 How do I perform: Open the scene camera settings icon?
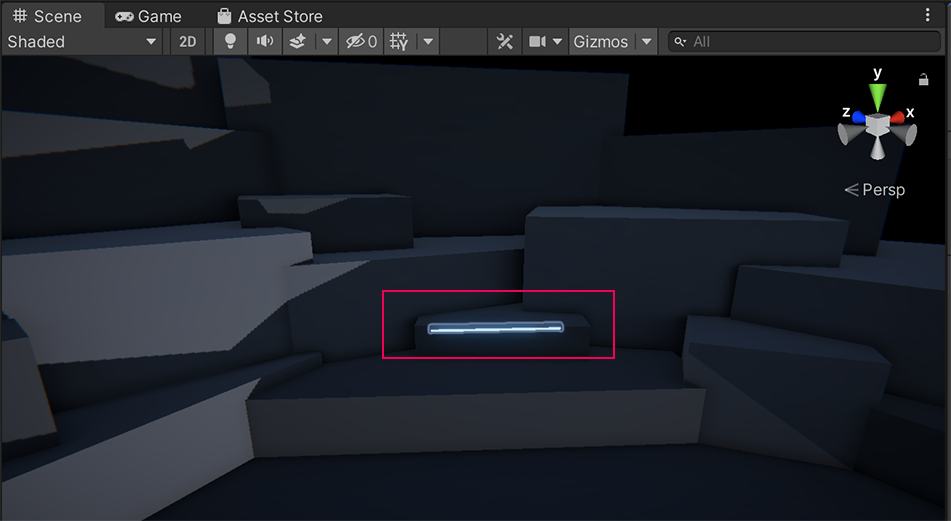538,41
